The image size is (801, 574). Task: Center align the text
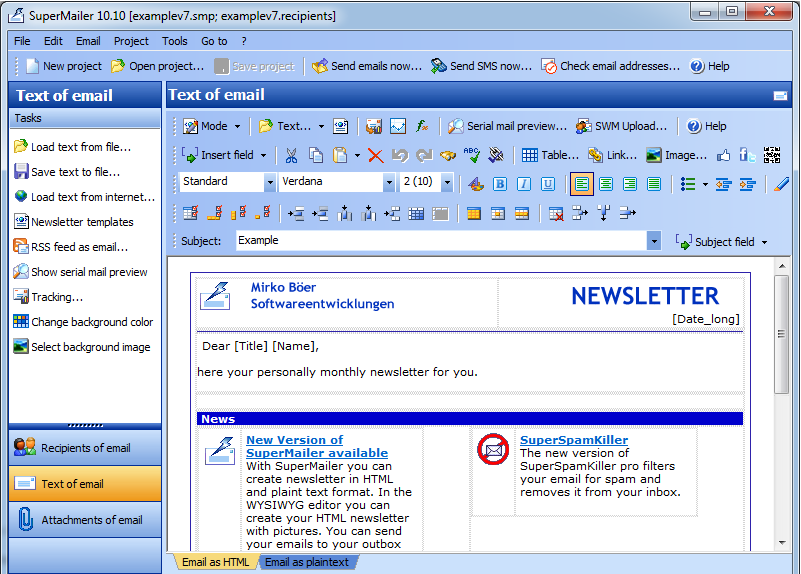[606, 184]
